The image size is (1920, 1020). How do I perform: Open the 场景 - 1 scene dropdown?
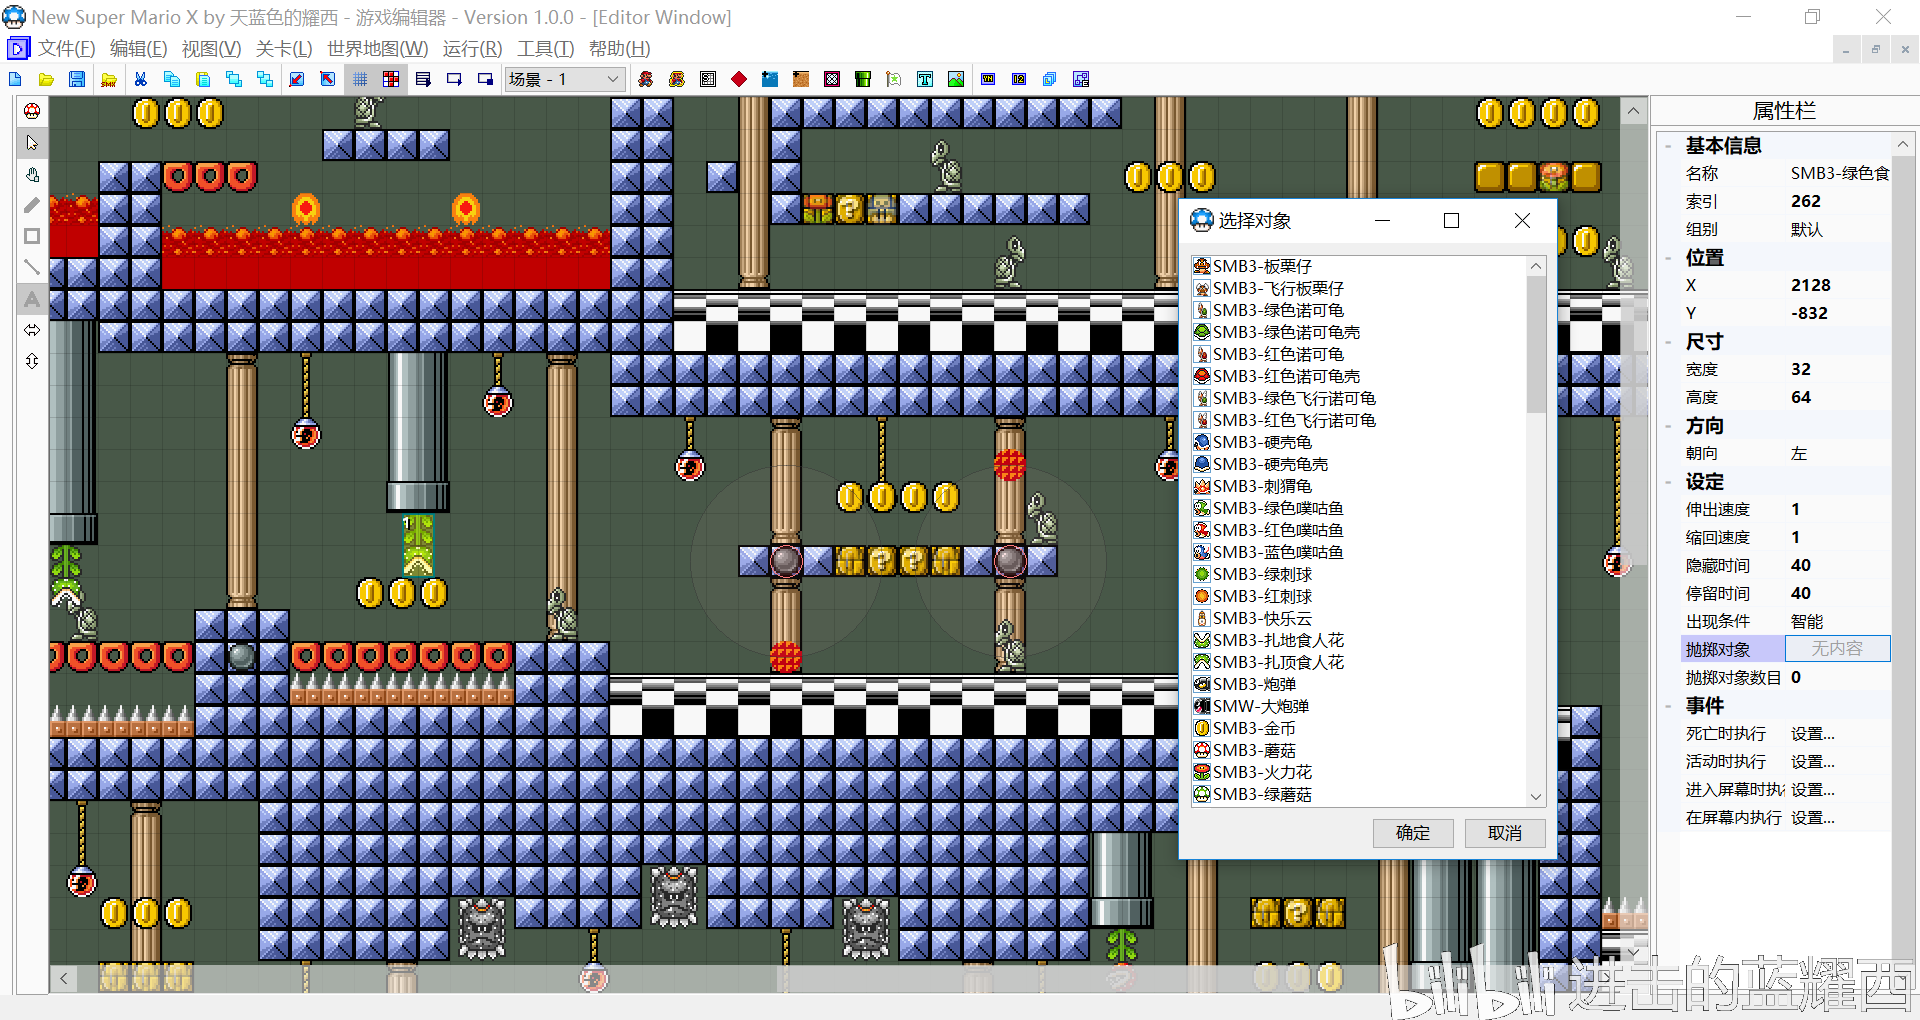[x=565, y=79]
